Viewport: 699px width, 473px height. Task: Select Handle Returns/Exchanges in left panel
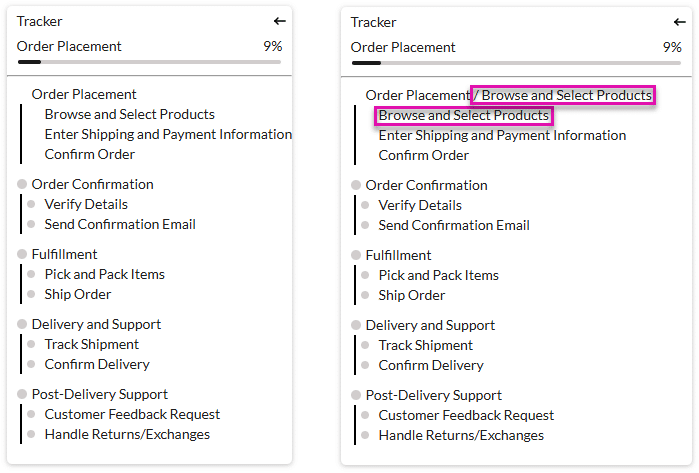[127, 434]
